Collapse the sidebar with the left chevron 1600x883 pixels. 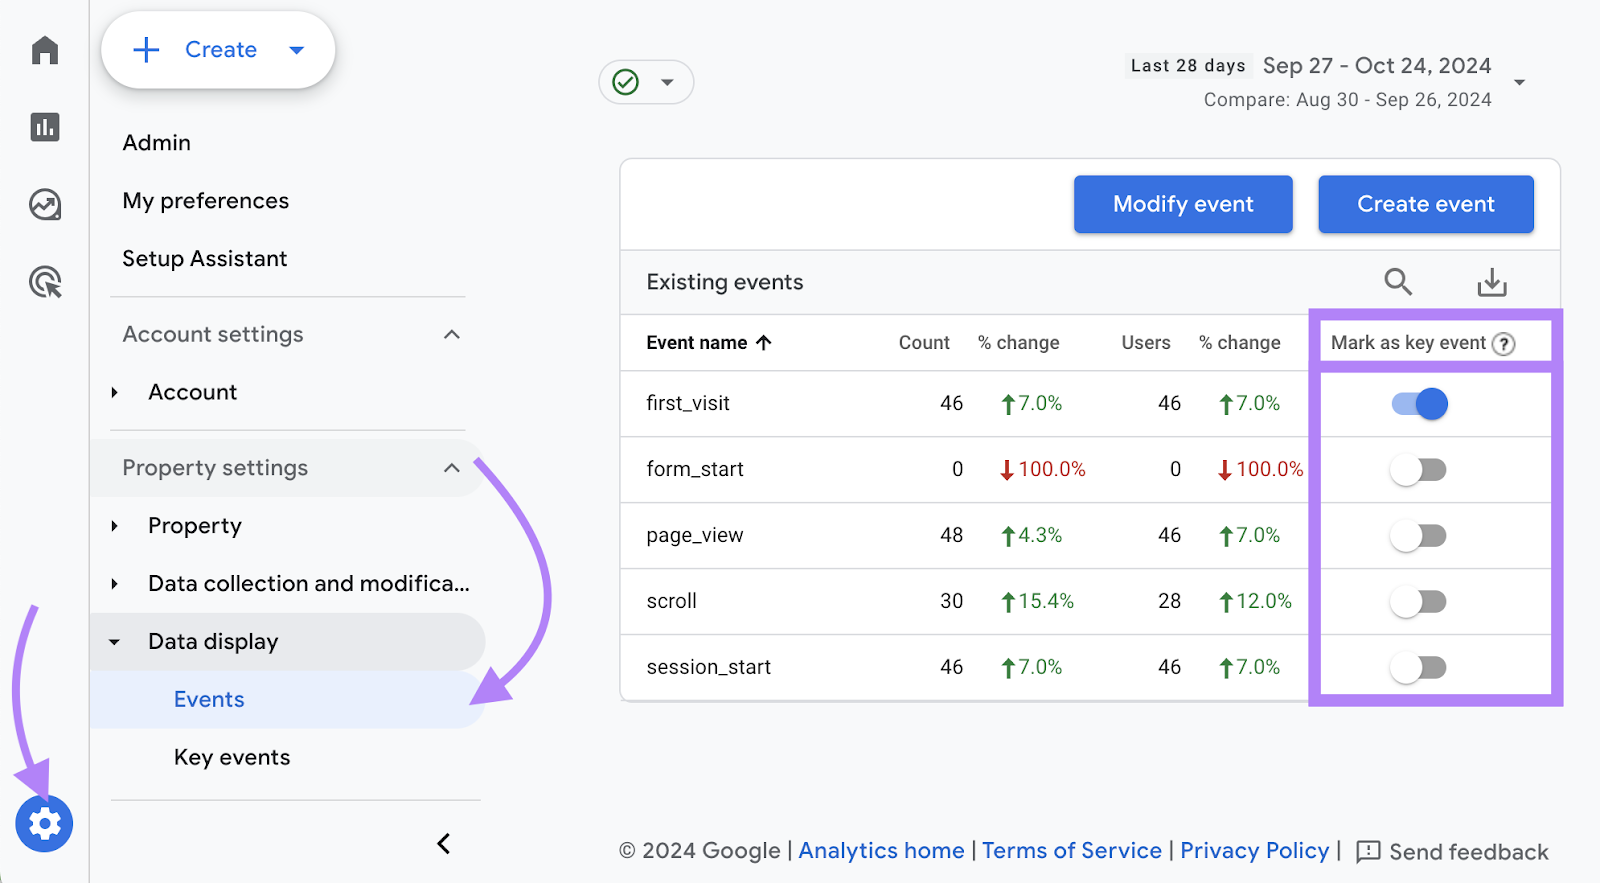point(444,844)
